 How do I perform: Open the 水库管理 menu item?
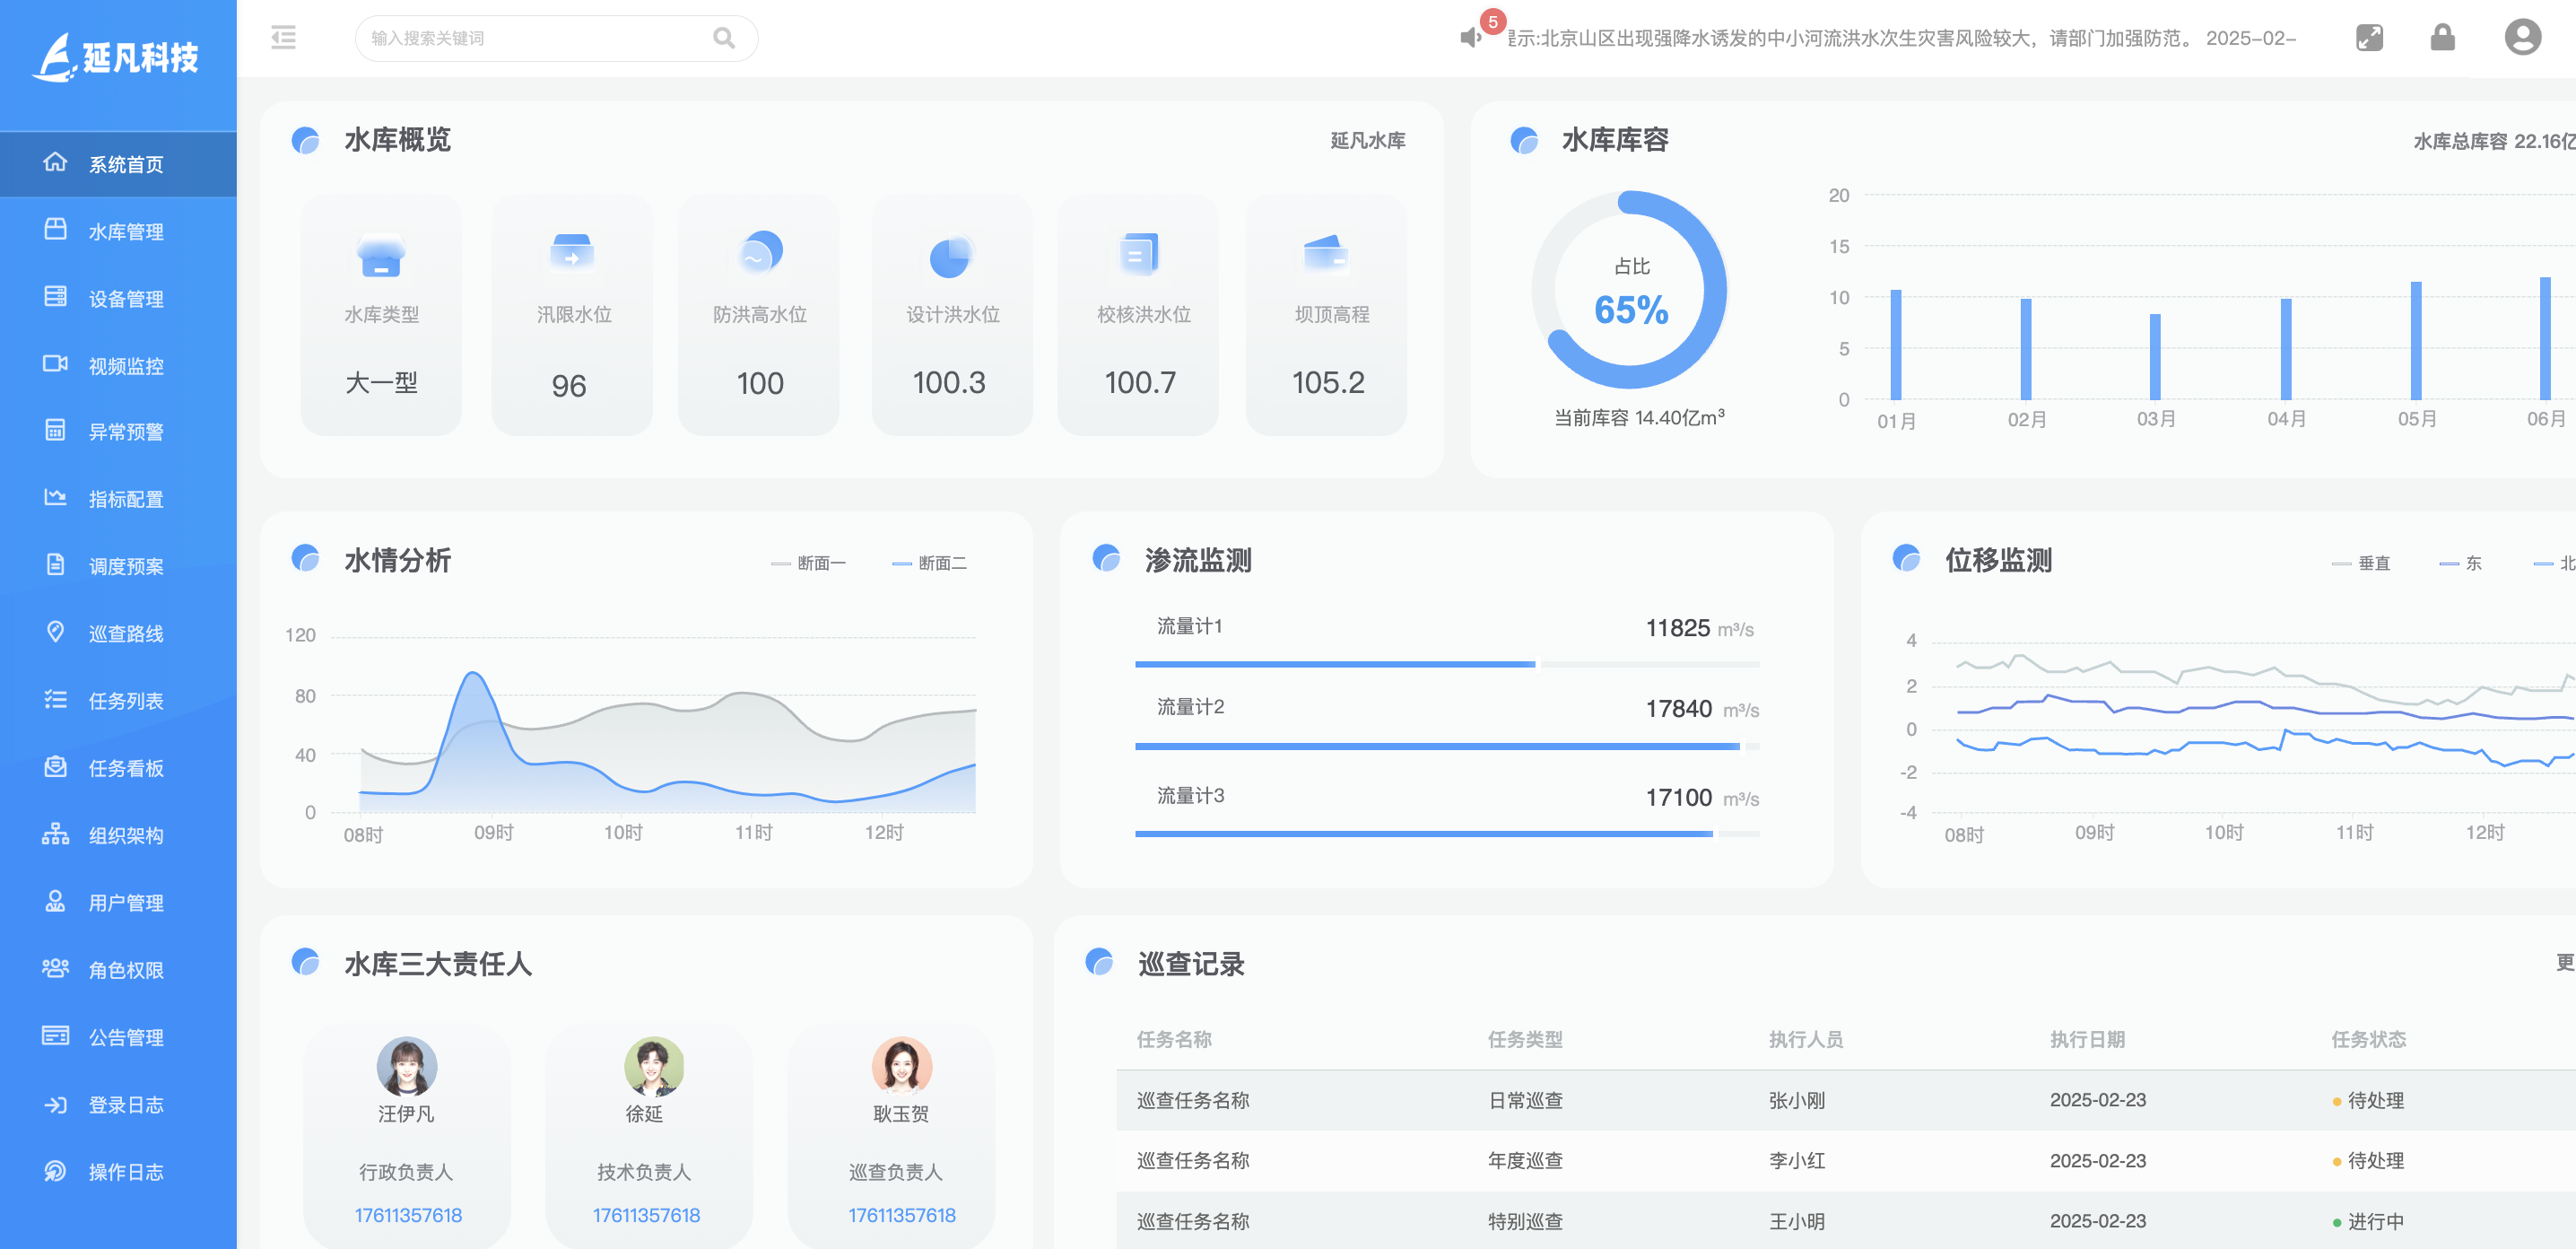[125, 232]
